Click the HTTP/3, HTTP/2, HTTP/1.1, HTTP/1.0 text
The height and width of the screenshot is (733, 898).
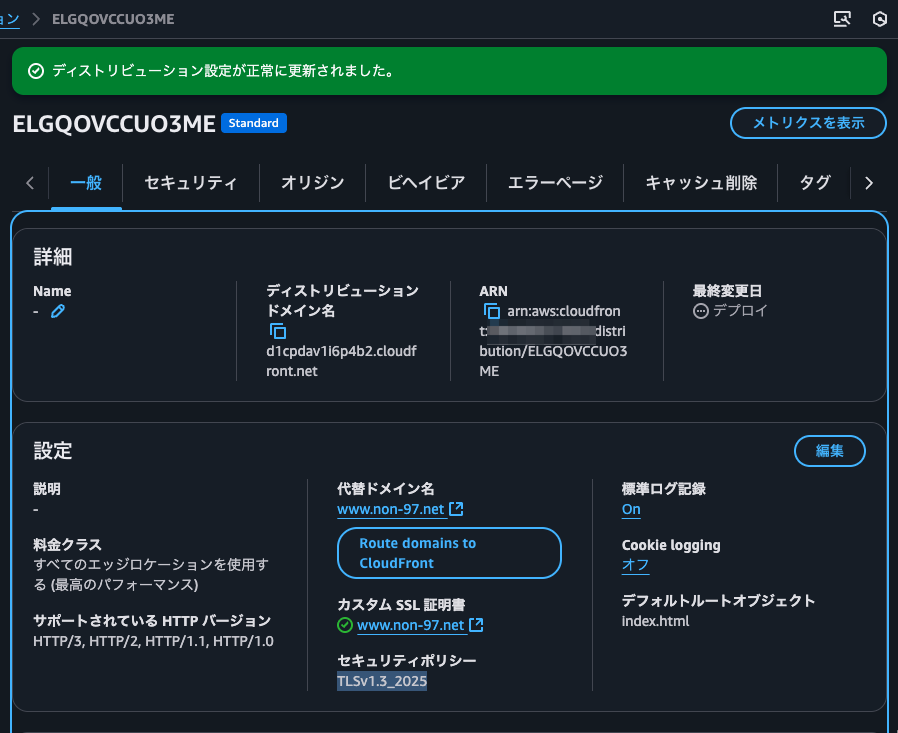click(x=153, y=641)
